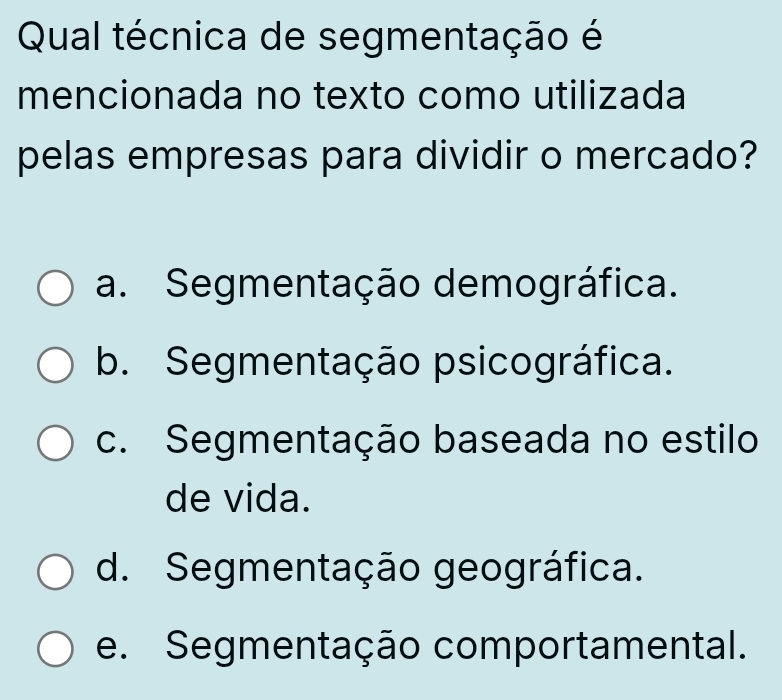The height and width of the screenshot is (700, 782).
Task: Select the radio button for option a
Action: tap(56, 290)
